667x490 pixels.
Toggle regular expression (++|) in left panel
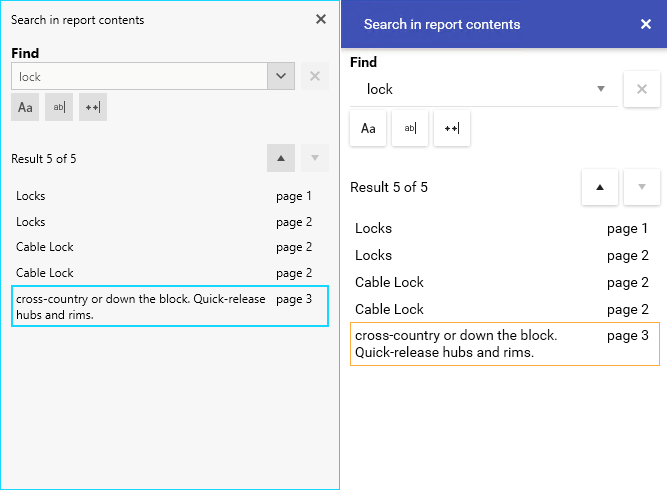click(x=93, y=107)
